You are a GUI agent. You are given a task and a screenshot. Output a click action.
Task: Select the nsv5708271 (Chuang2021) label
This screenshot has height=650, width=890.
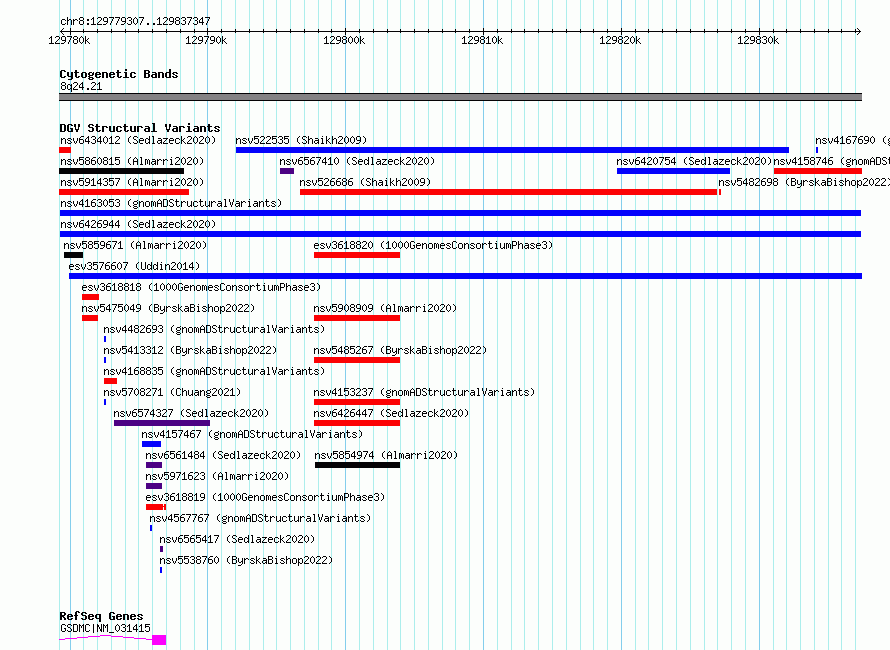pyautogui.click(x=172, y=392)
